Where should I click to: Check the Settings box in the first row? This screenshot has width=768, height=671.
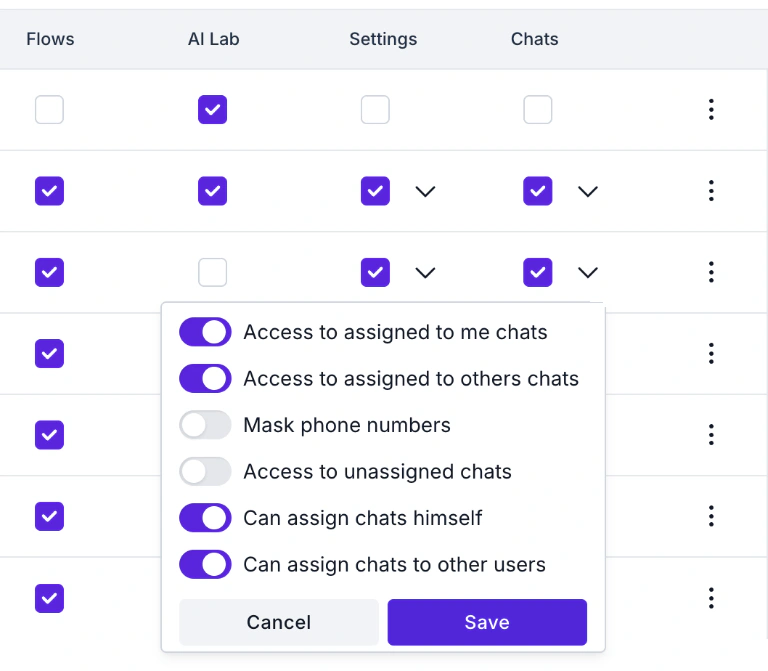[375, 109]
